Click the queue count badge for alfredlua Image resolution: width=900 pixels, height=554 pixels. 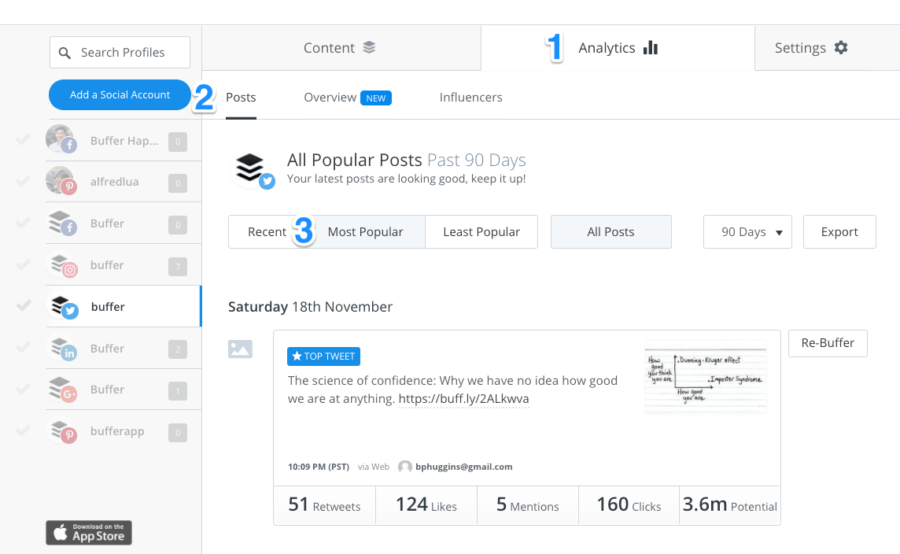tap(178, 183)
